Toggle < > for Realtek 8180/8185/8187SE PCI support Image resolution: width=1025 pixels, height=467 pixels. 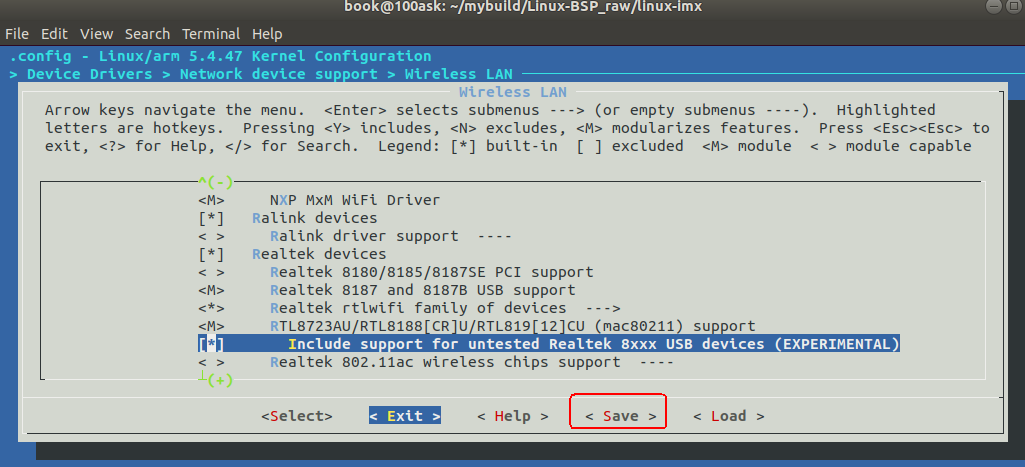[x=211, y=272]
